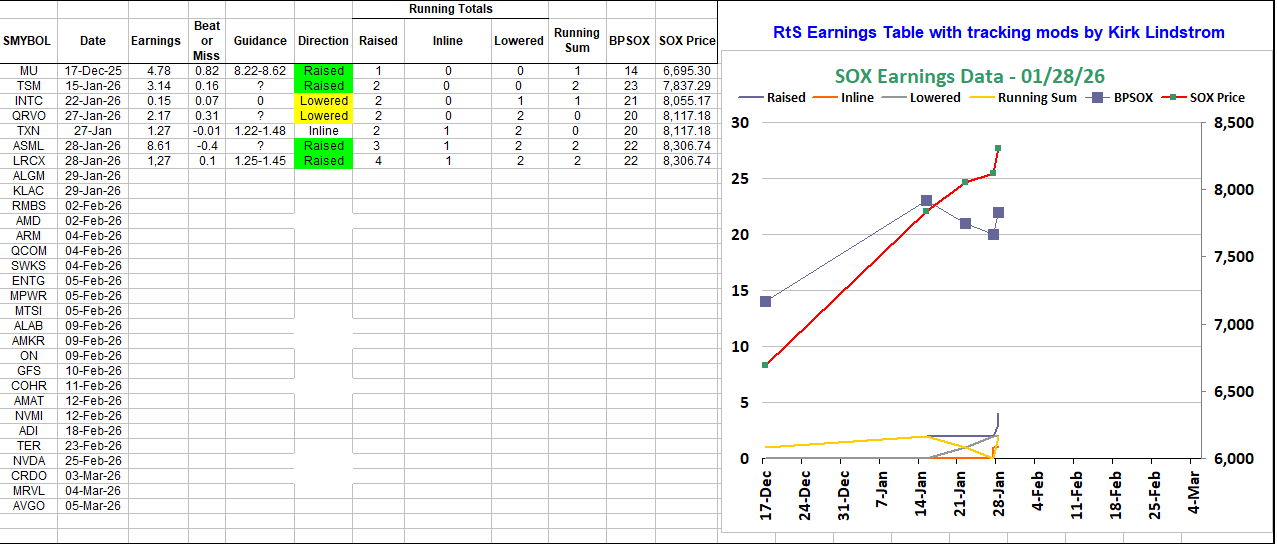Click the Running Totals merged header cell

[x=450, y=9]
